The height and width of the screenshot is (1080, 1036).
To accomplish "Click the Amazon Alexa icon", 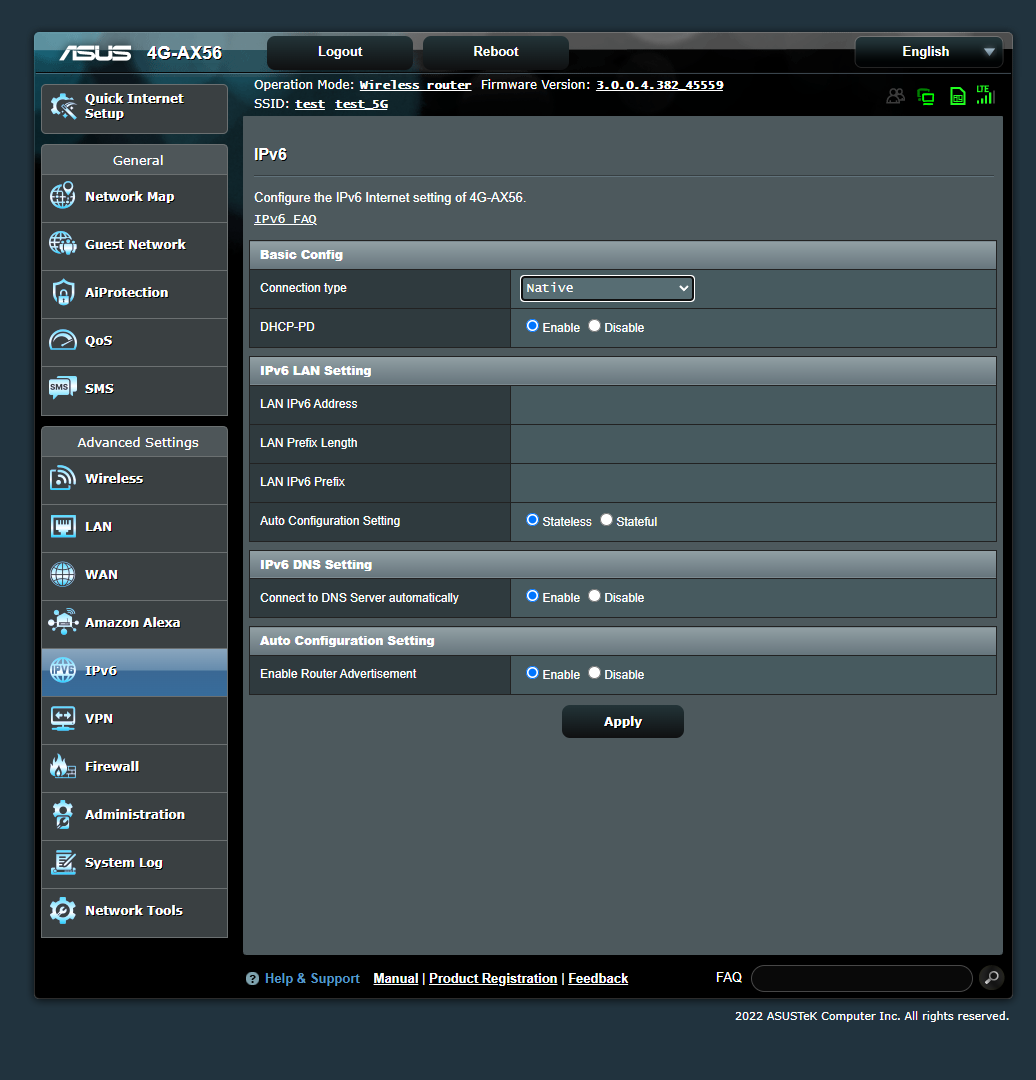I will [x=63, y=622].
